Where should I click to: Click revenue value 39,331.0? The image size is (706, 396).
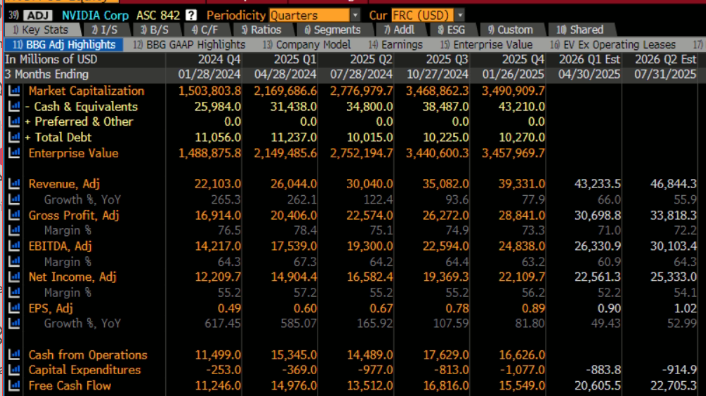[x=521, y=184]
